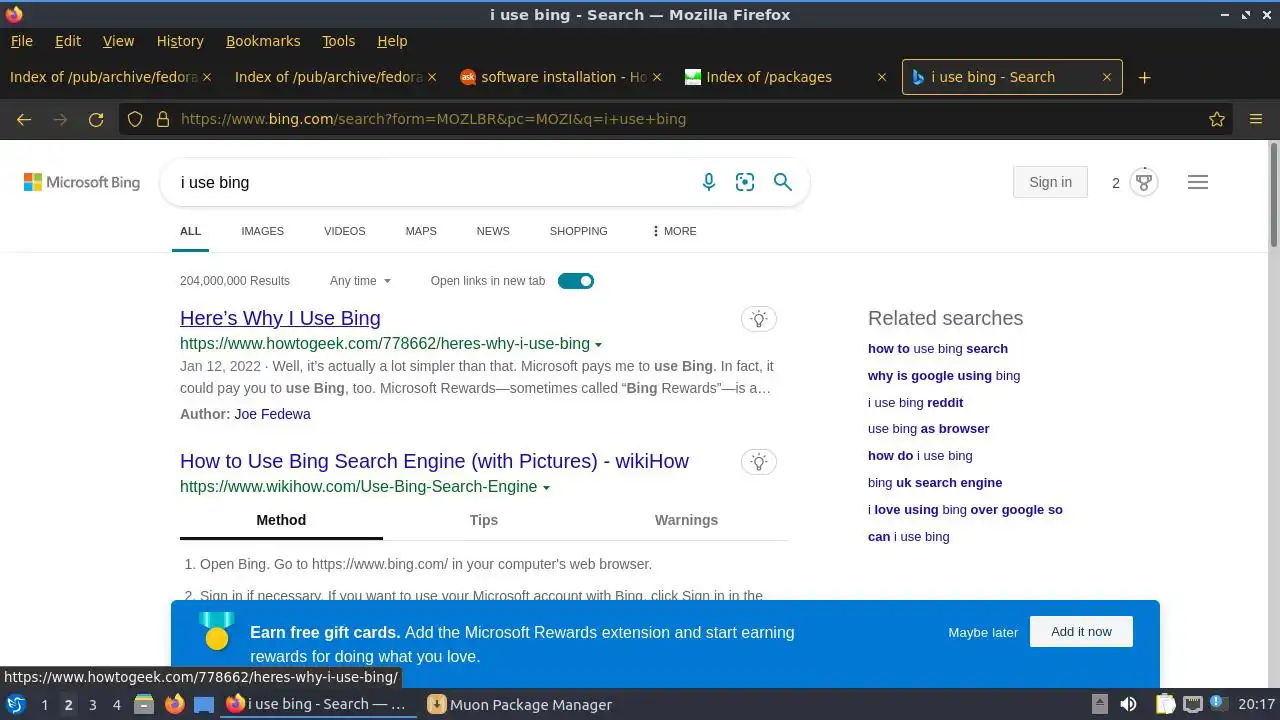Open the Tools menu
Image resolution: width=1280 pixels, height=720 pixels.
pos(338,41)
